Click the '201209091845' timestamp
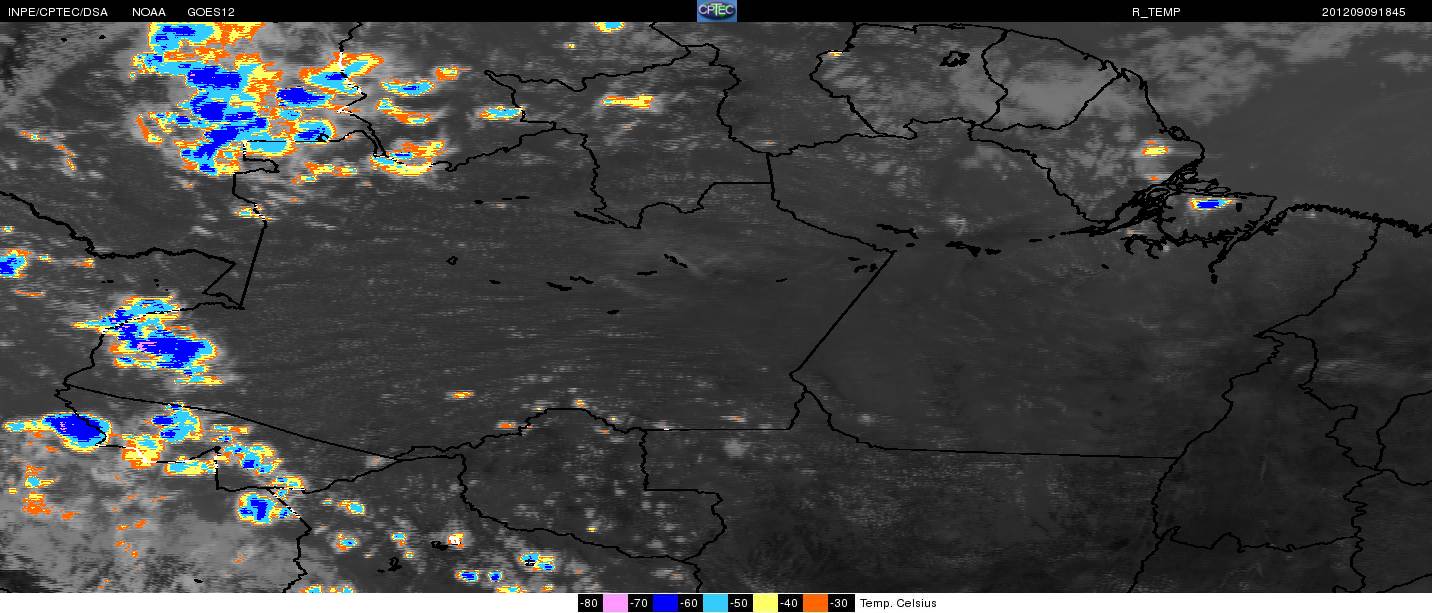Viewport: 1432px width, 613px height. tap(1363, 12)
